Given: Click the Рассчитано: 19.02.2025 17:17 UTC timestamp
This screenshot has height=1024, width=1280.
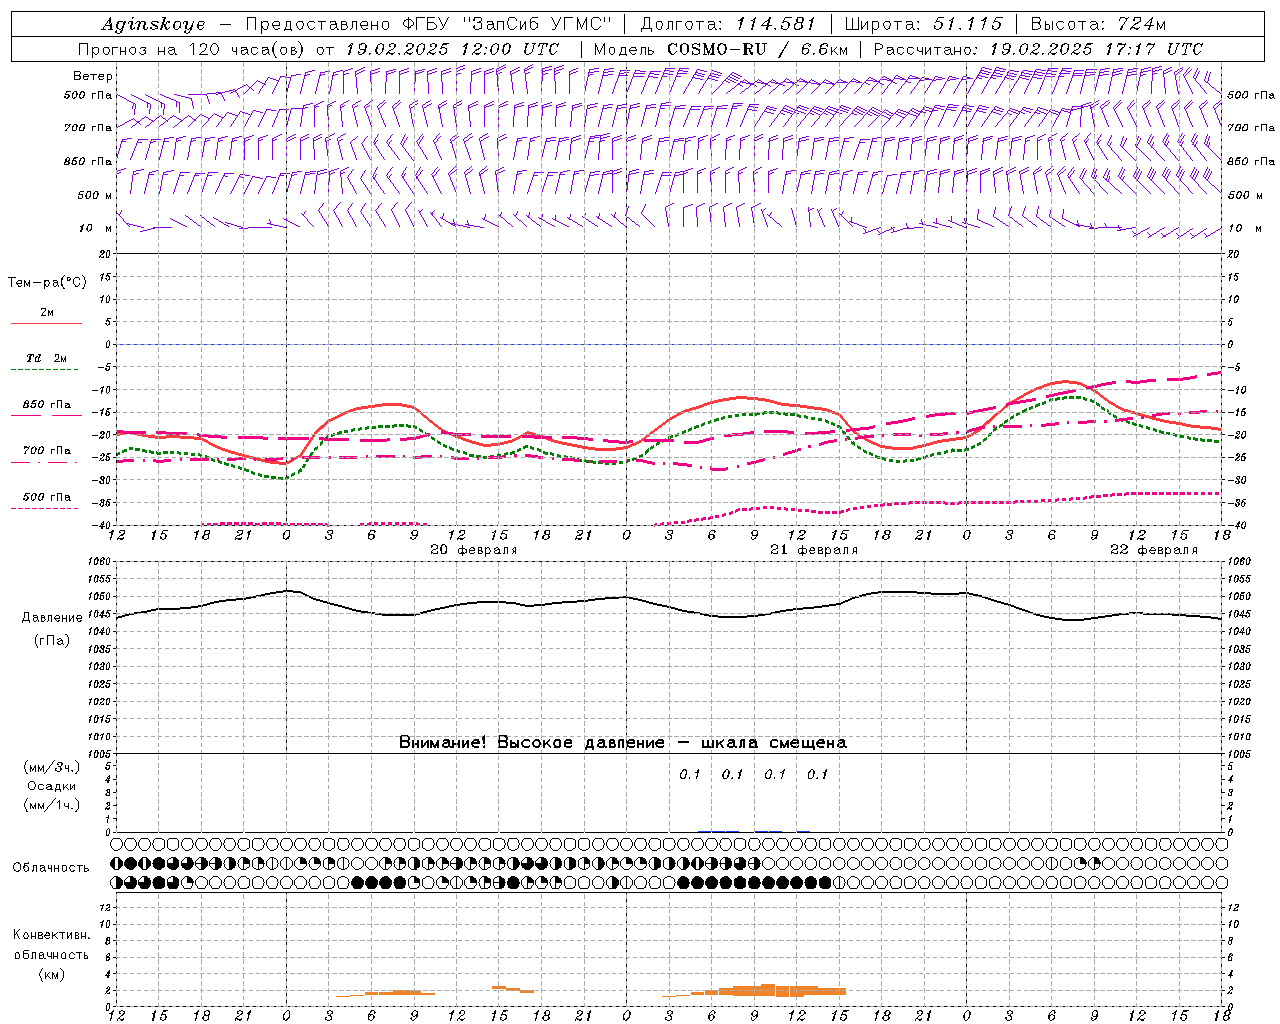Looking at the screenshot, I should pos(1038,49).
